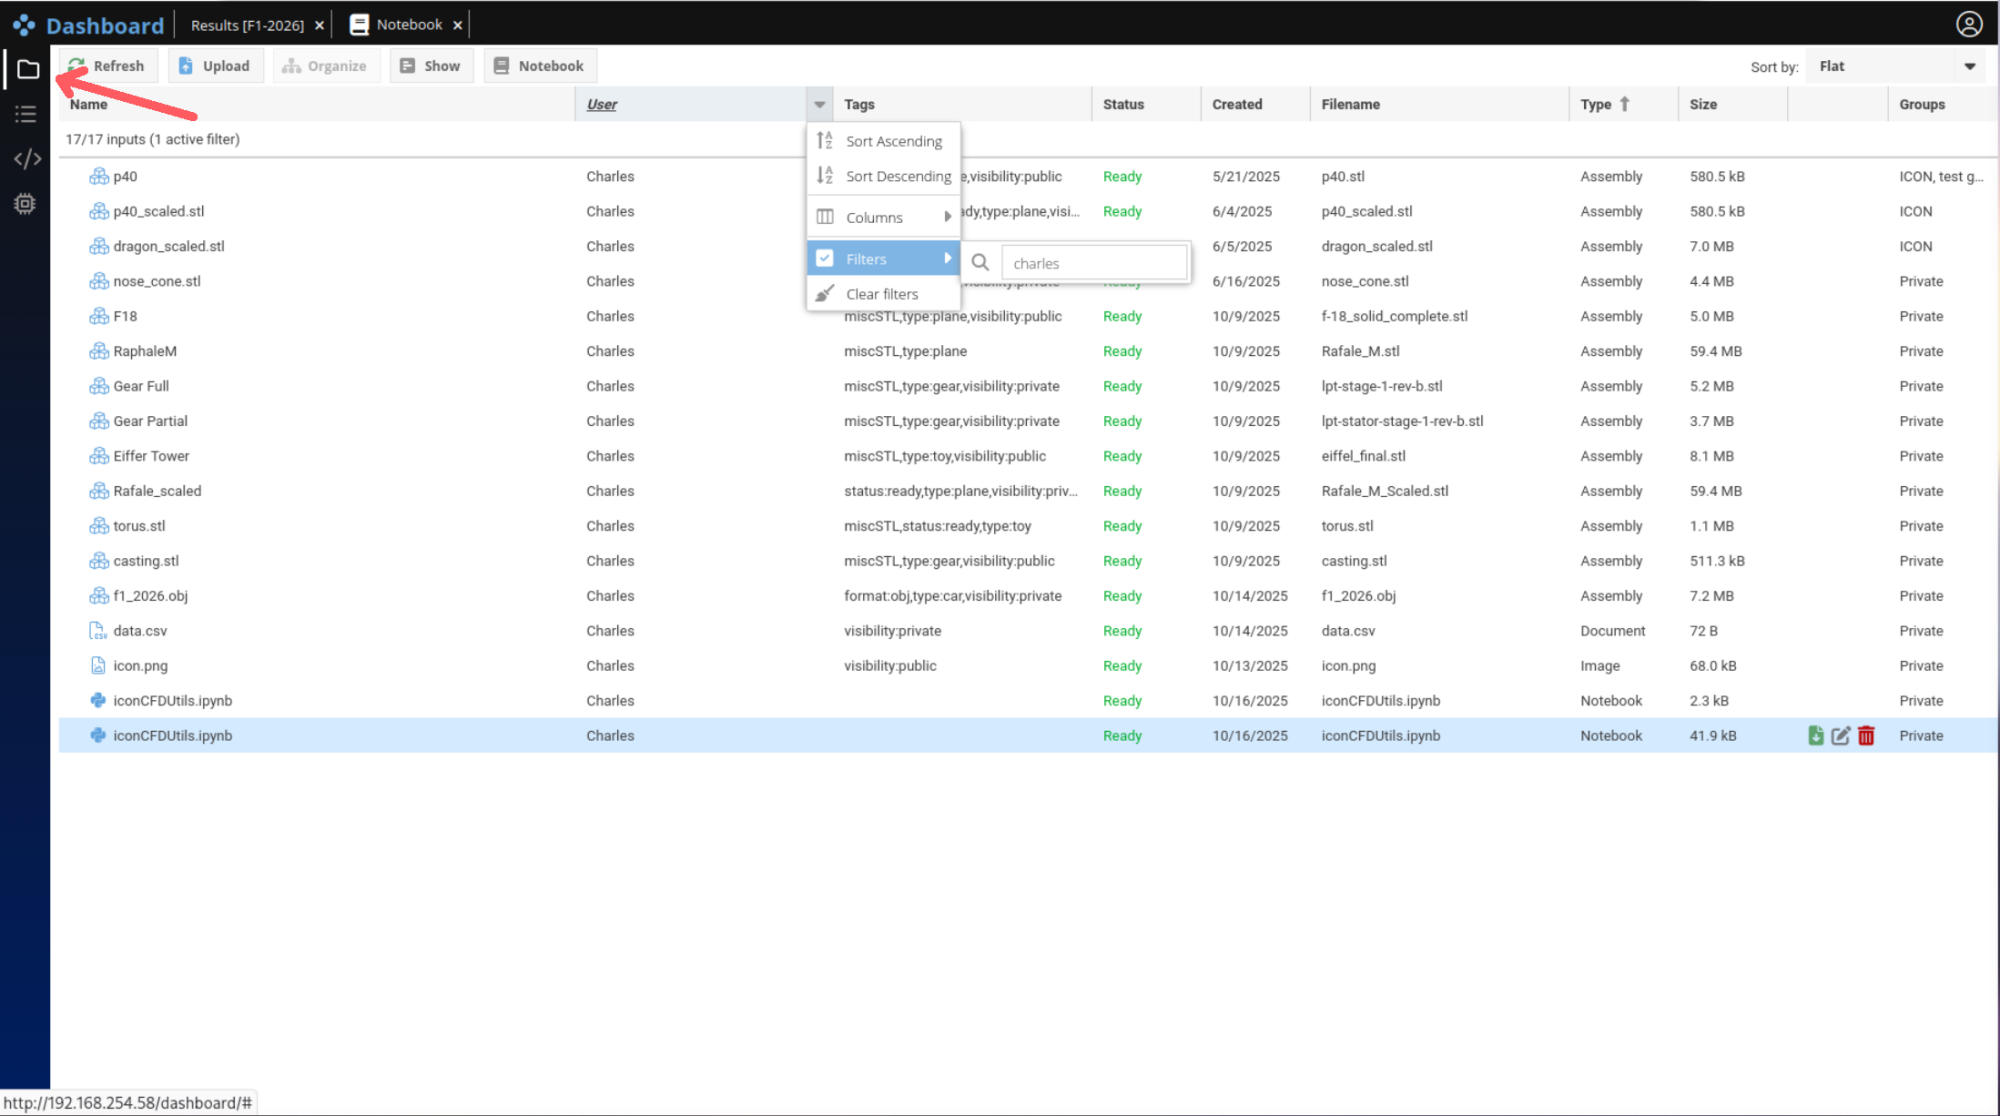Open the User column dropdown arrow
Screen dimensions: 2000x1116
click(819, 104)
